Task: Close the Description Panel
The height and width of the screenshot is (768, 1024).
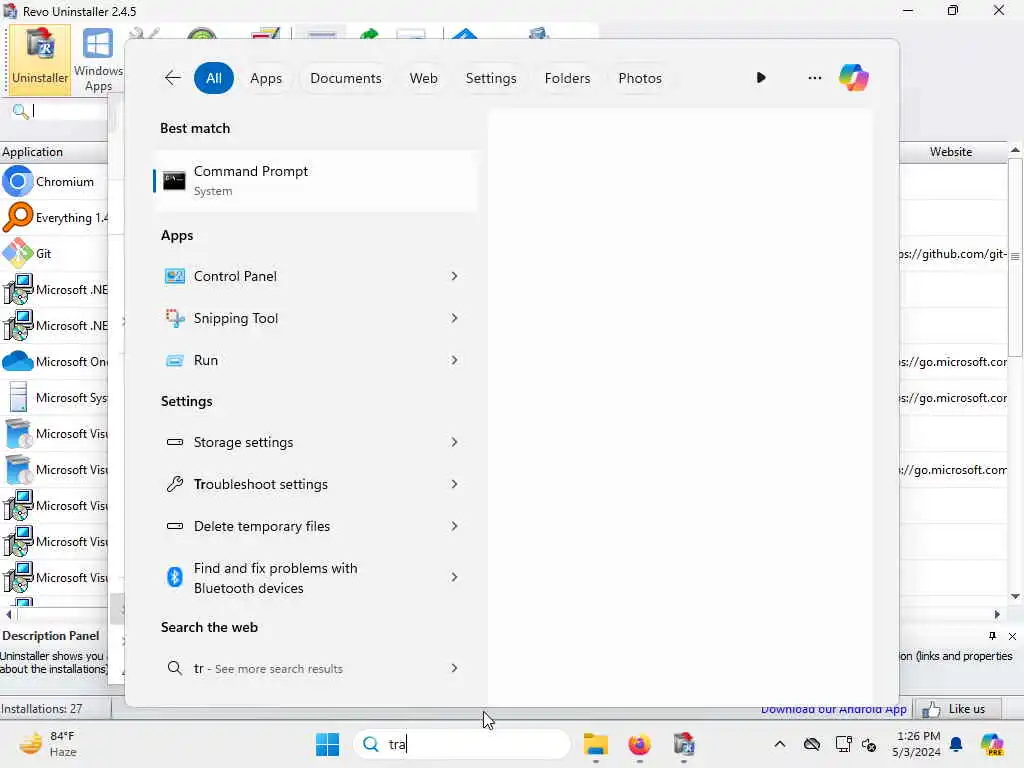Action: tap(1012, 636)
